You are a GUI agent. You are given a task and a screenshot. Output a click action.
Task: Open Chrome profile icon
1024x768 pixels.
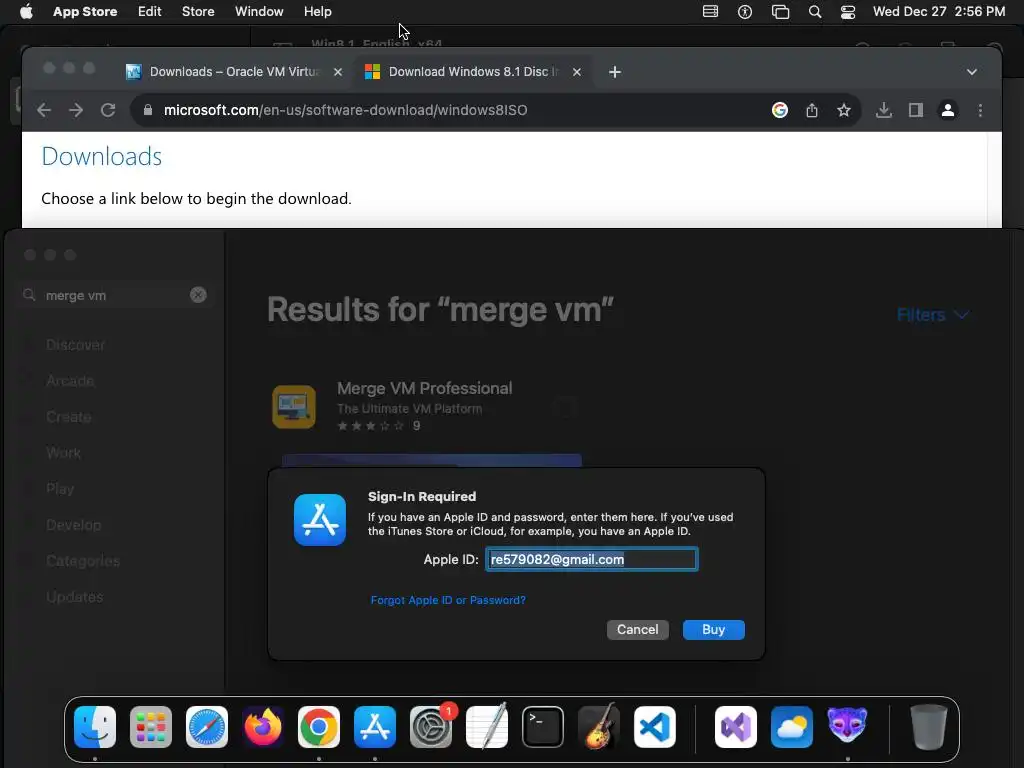point(948,110)
